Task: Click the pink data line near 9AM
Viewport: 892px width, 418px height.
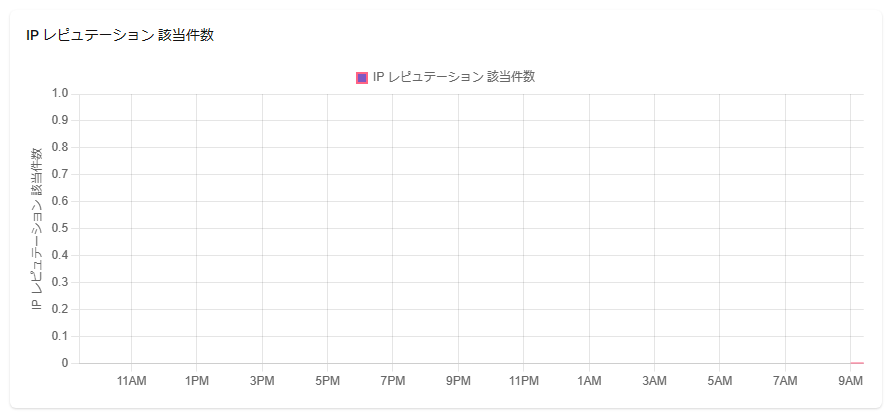Action: click(857, 363)
